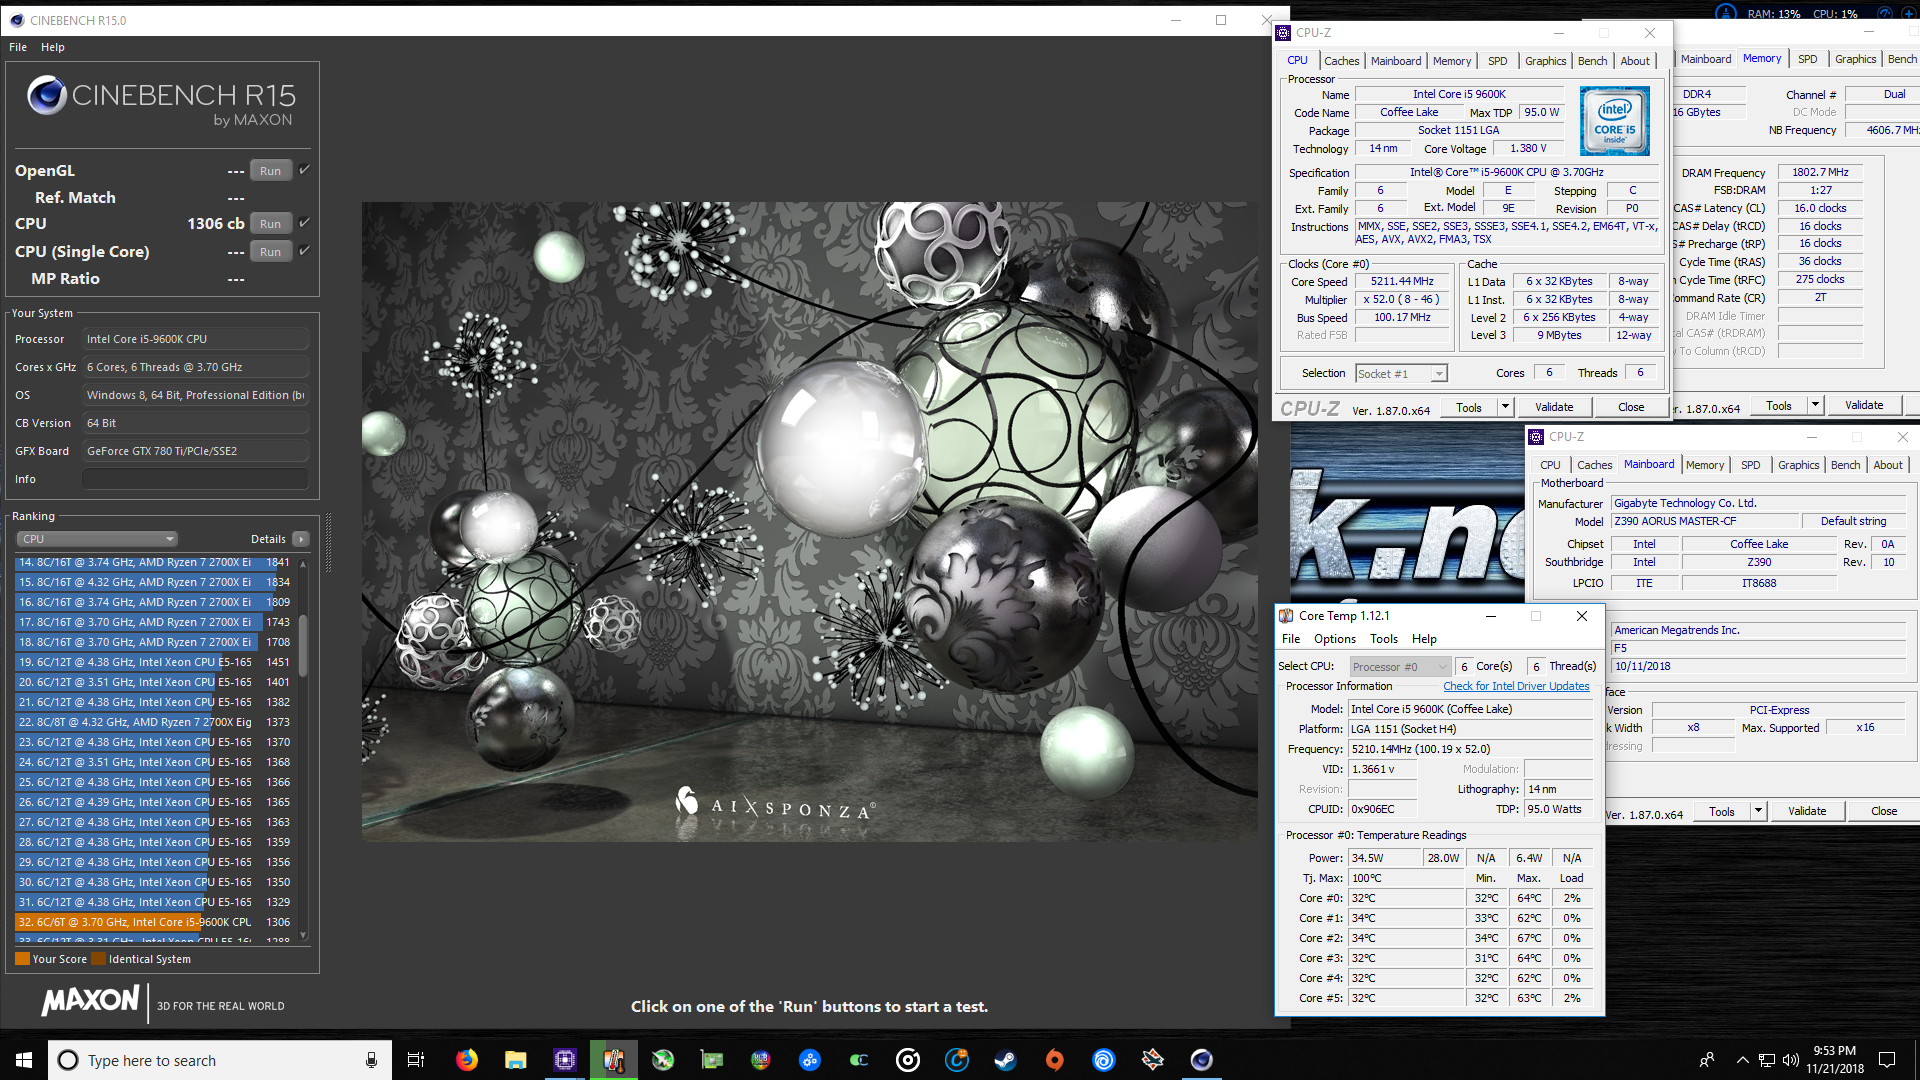Click the green GPU card icon in the taskbar
This screenshot has height=1080, width=1920.
(x=712, y=1060)
